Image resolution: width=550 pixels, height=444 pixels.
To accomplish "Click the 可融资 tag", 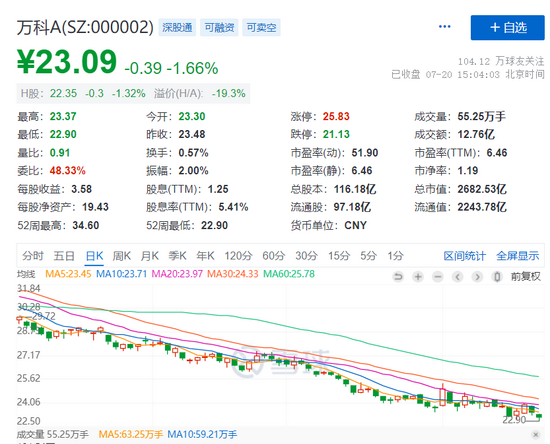I will pyautogui.click(x=219, y=27).
